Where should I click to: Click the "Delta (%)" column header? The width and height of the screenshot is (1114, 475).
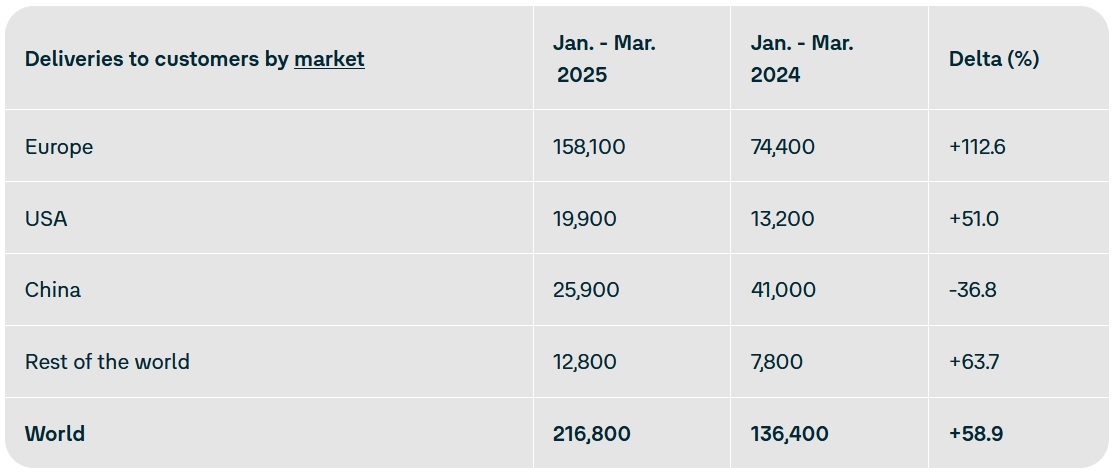coord(993,59)
